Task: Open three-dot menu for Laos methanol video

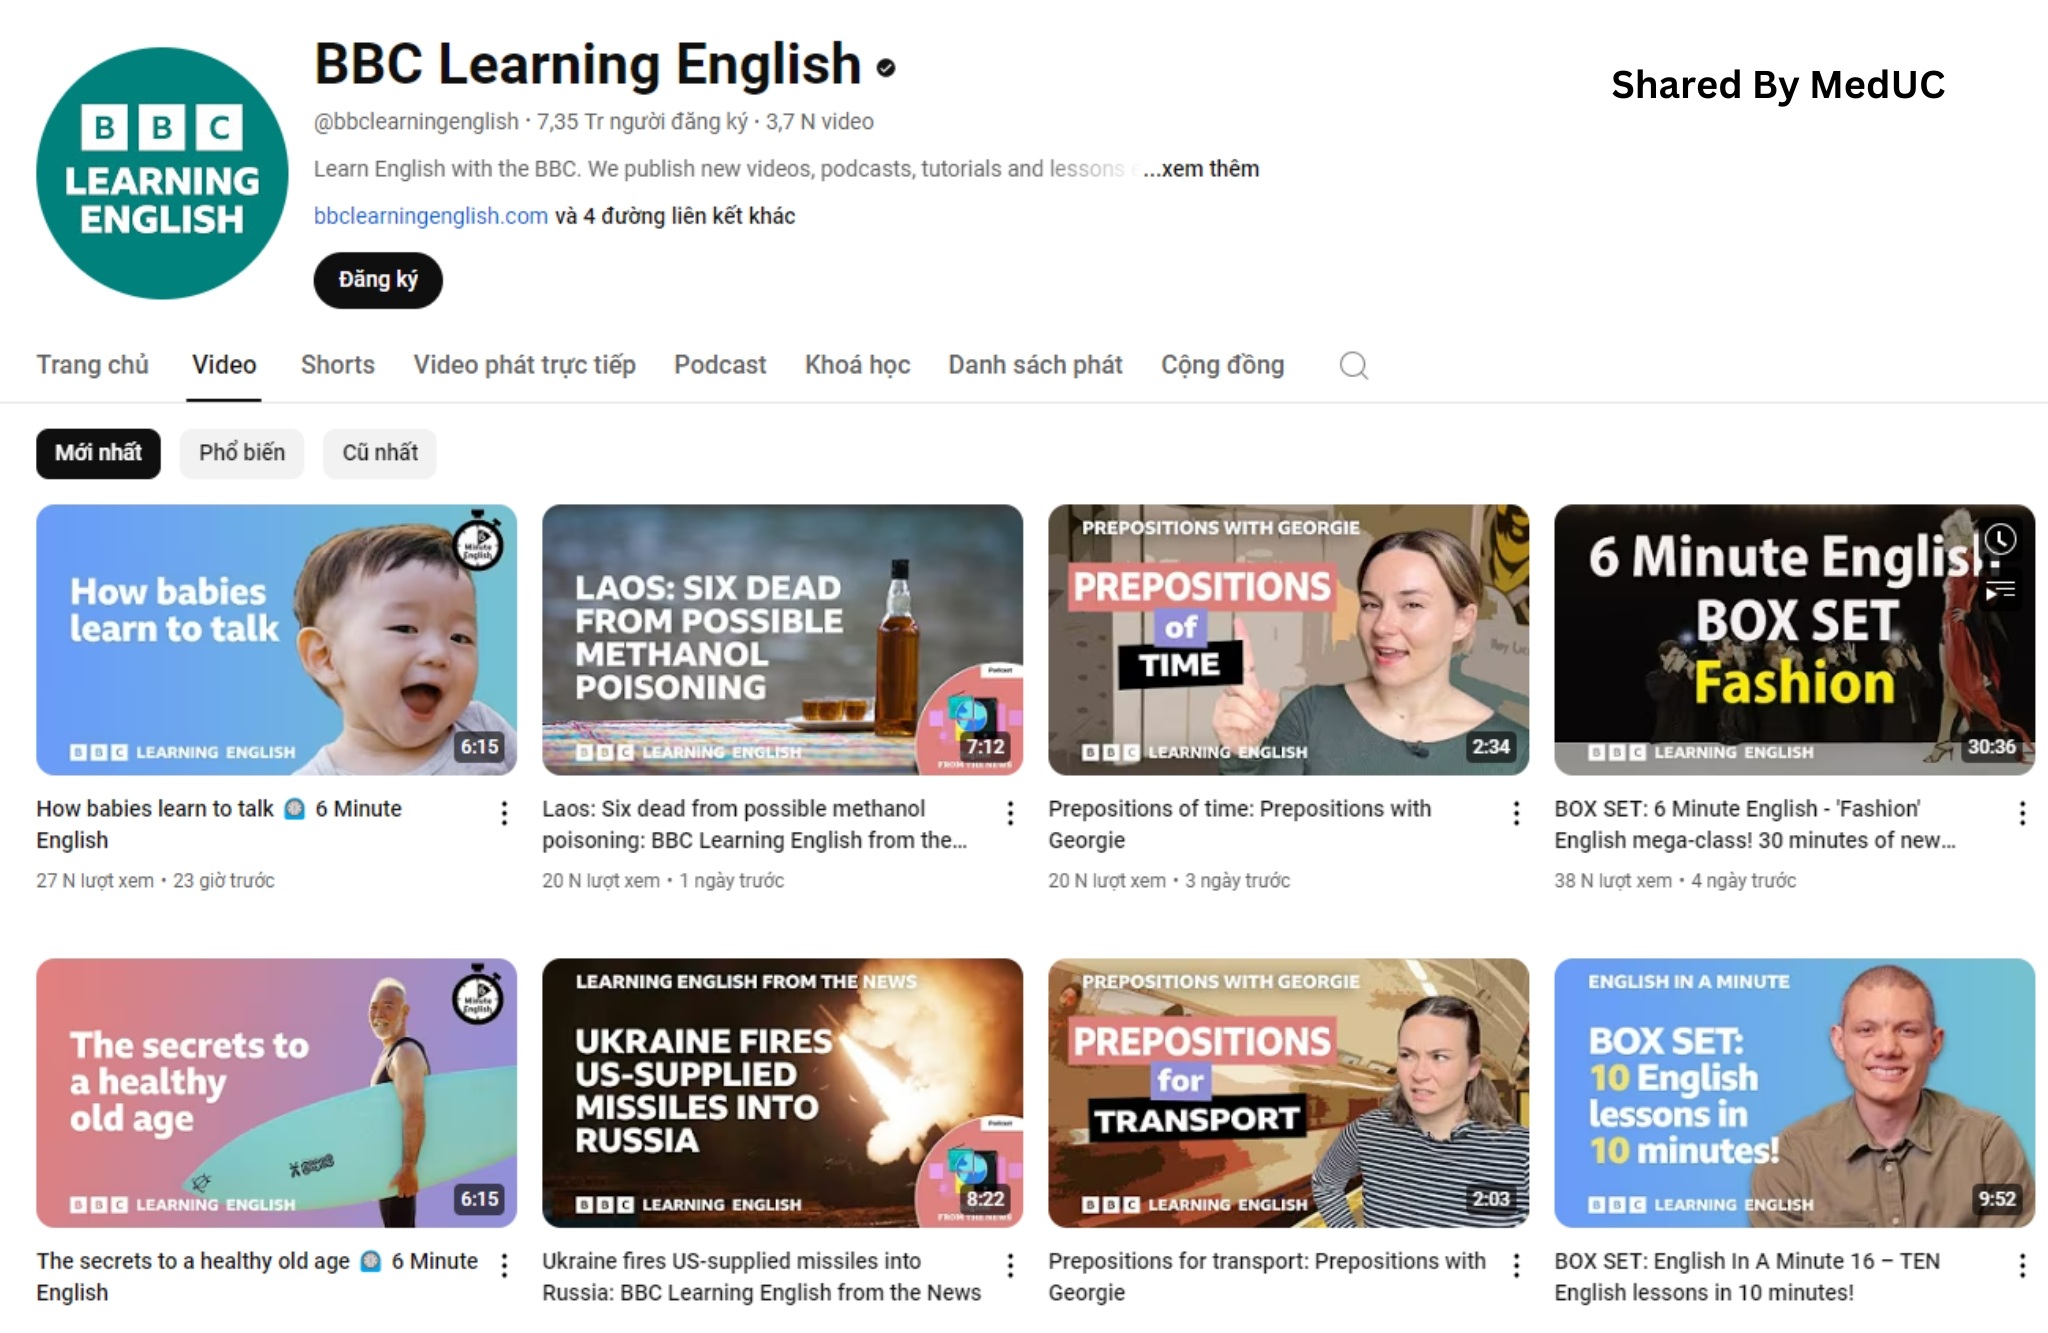Action: pos(1010,814)
